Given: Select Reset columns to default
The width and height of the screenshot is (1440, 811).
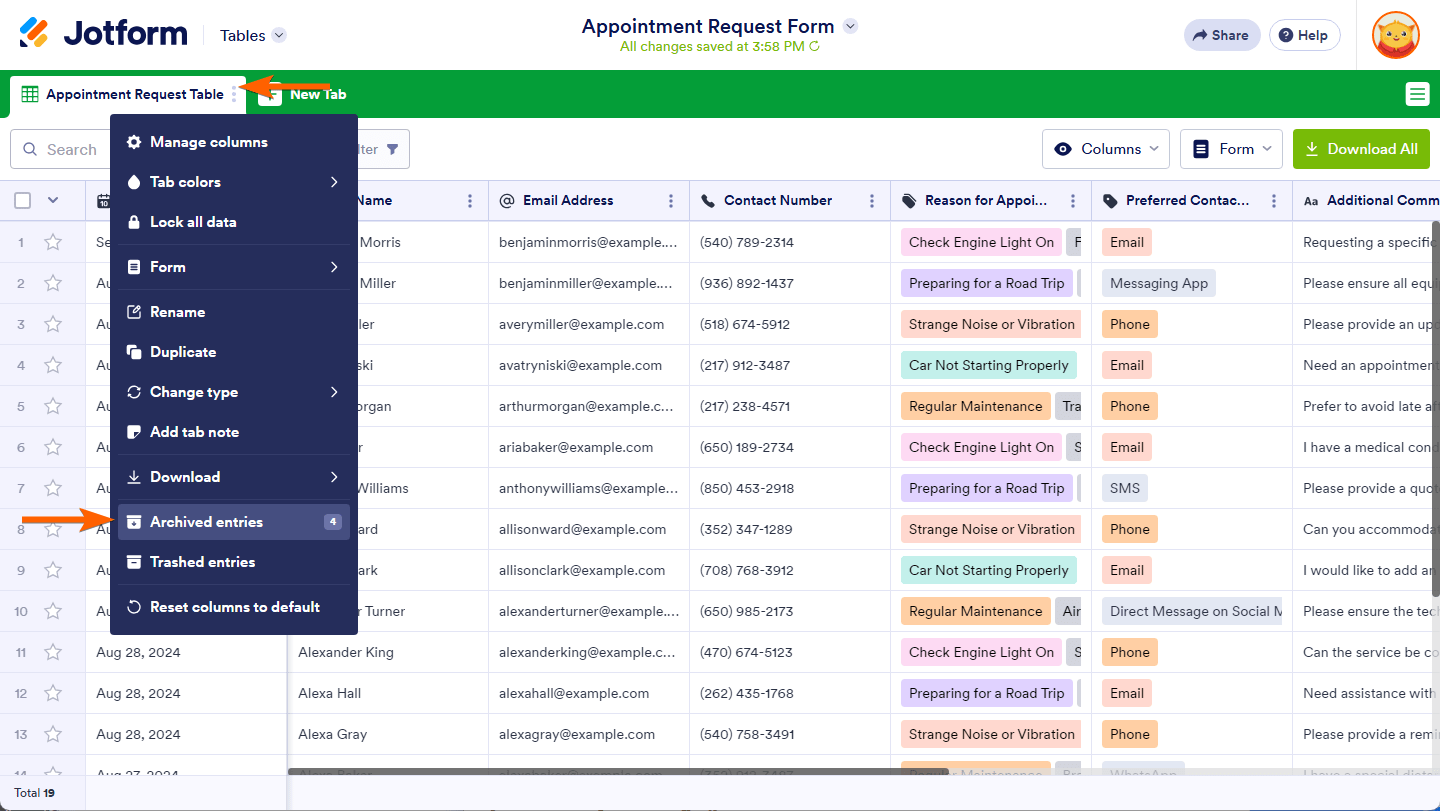Looking at the screenshot, I should 234,607.
